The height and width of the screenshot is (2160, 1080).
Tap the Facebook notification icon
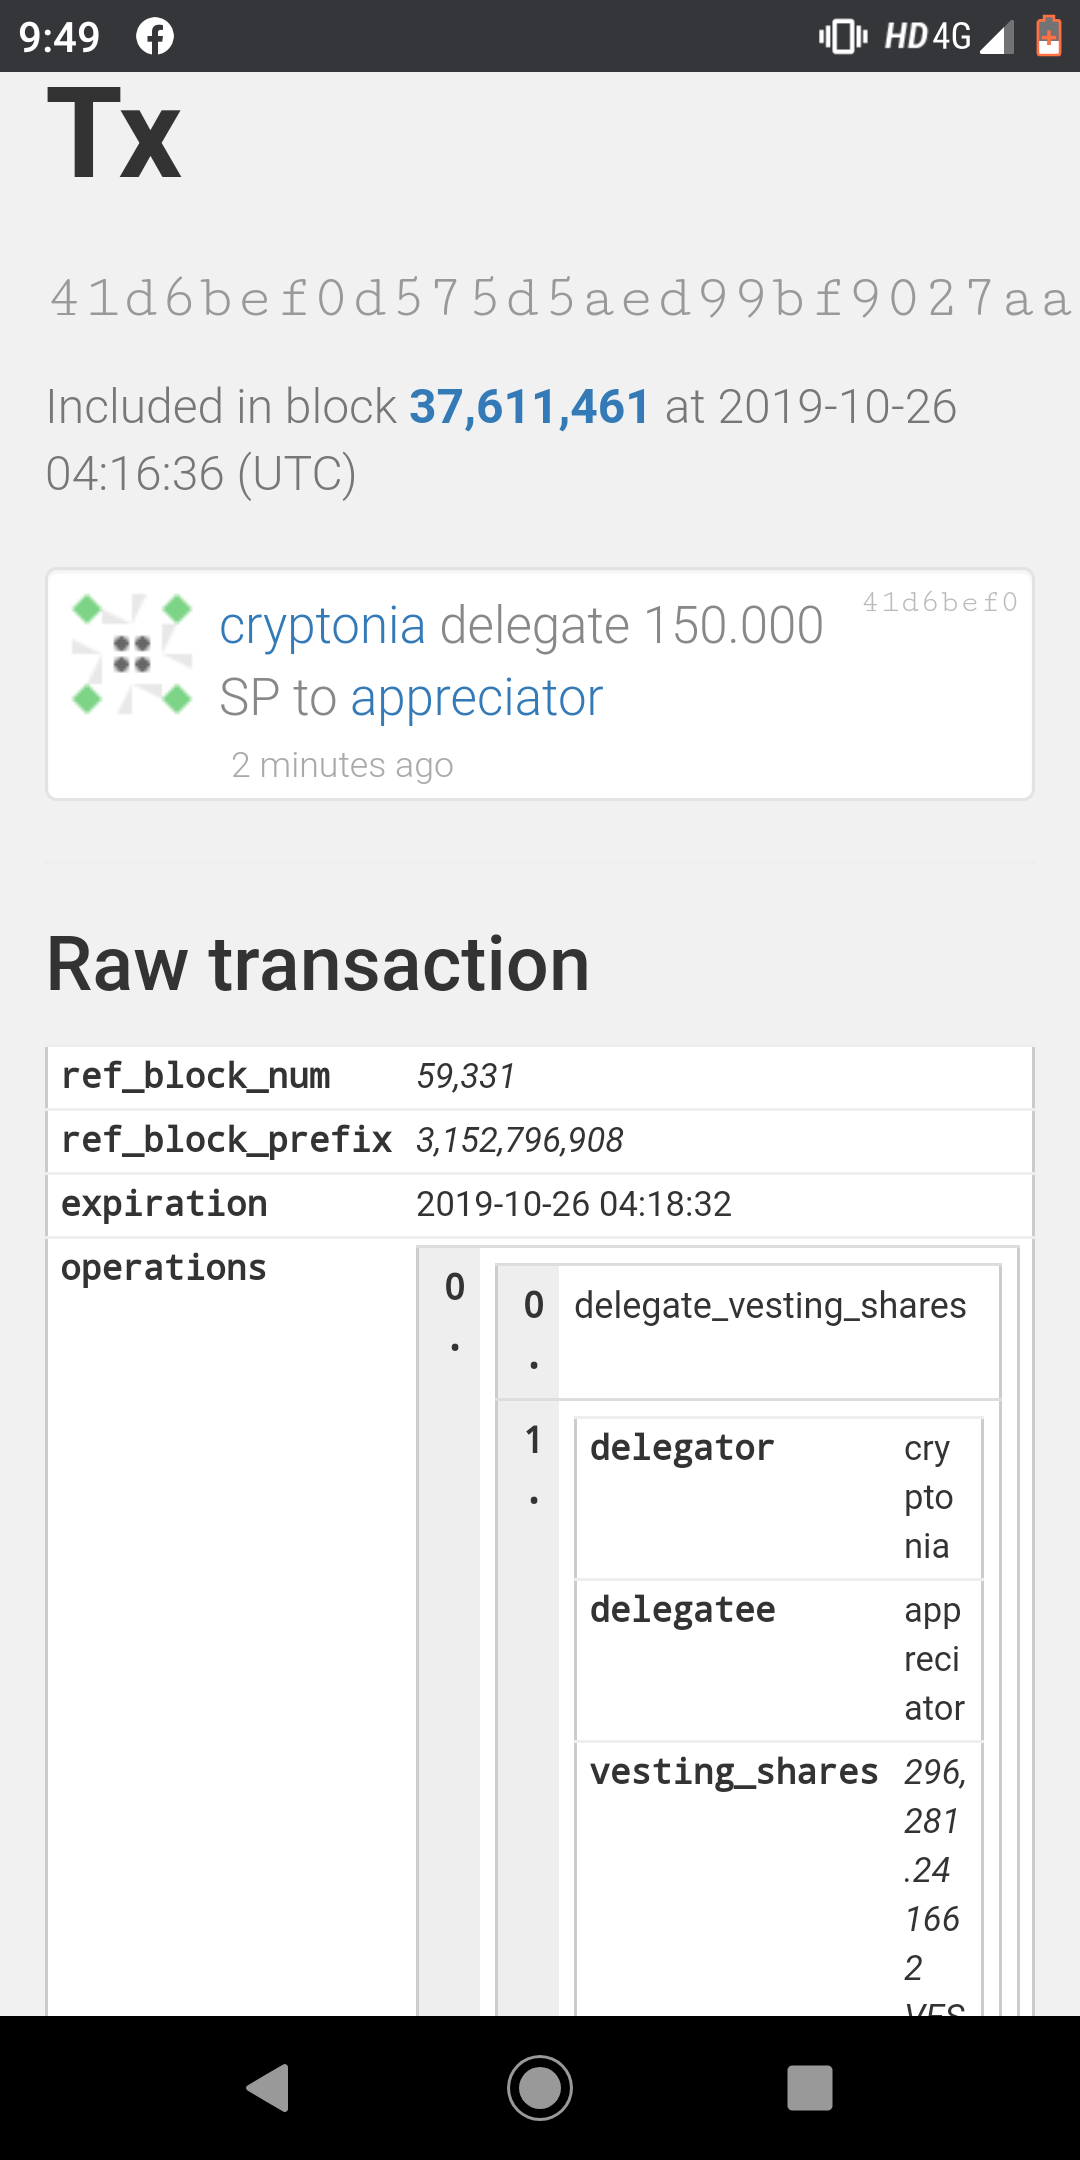[x=155, y=37]
